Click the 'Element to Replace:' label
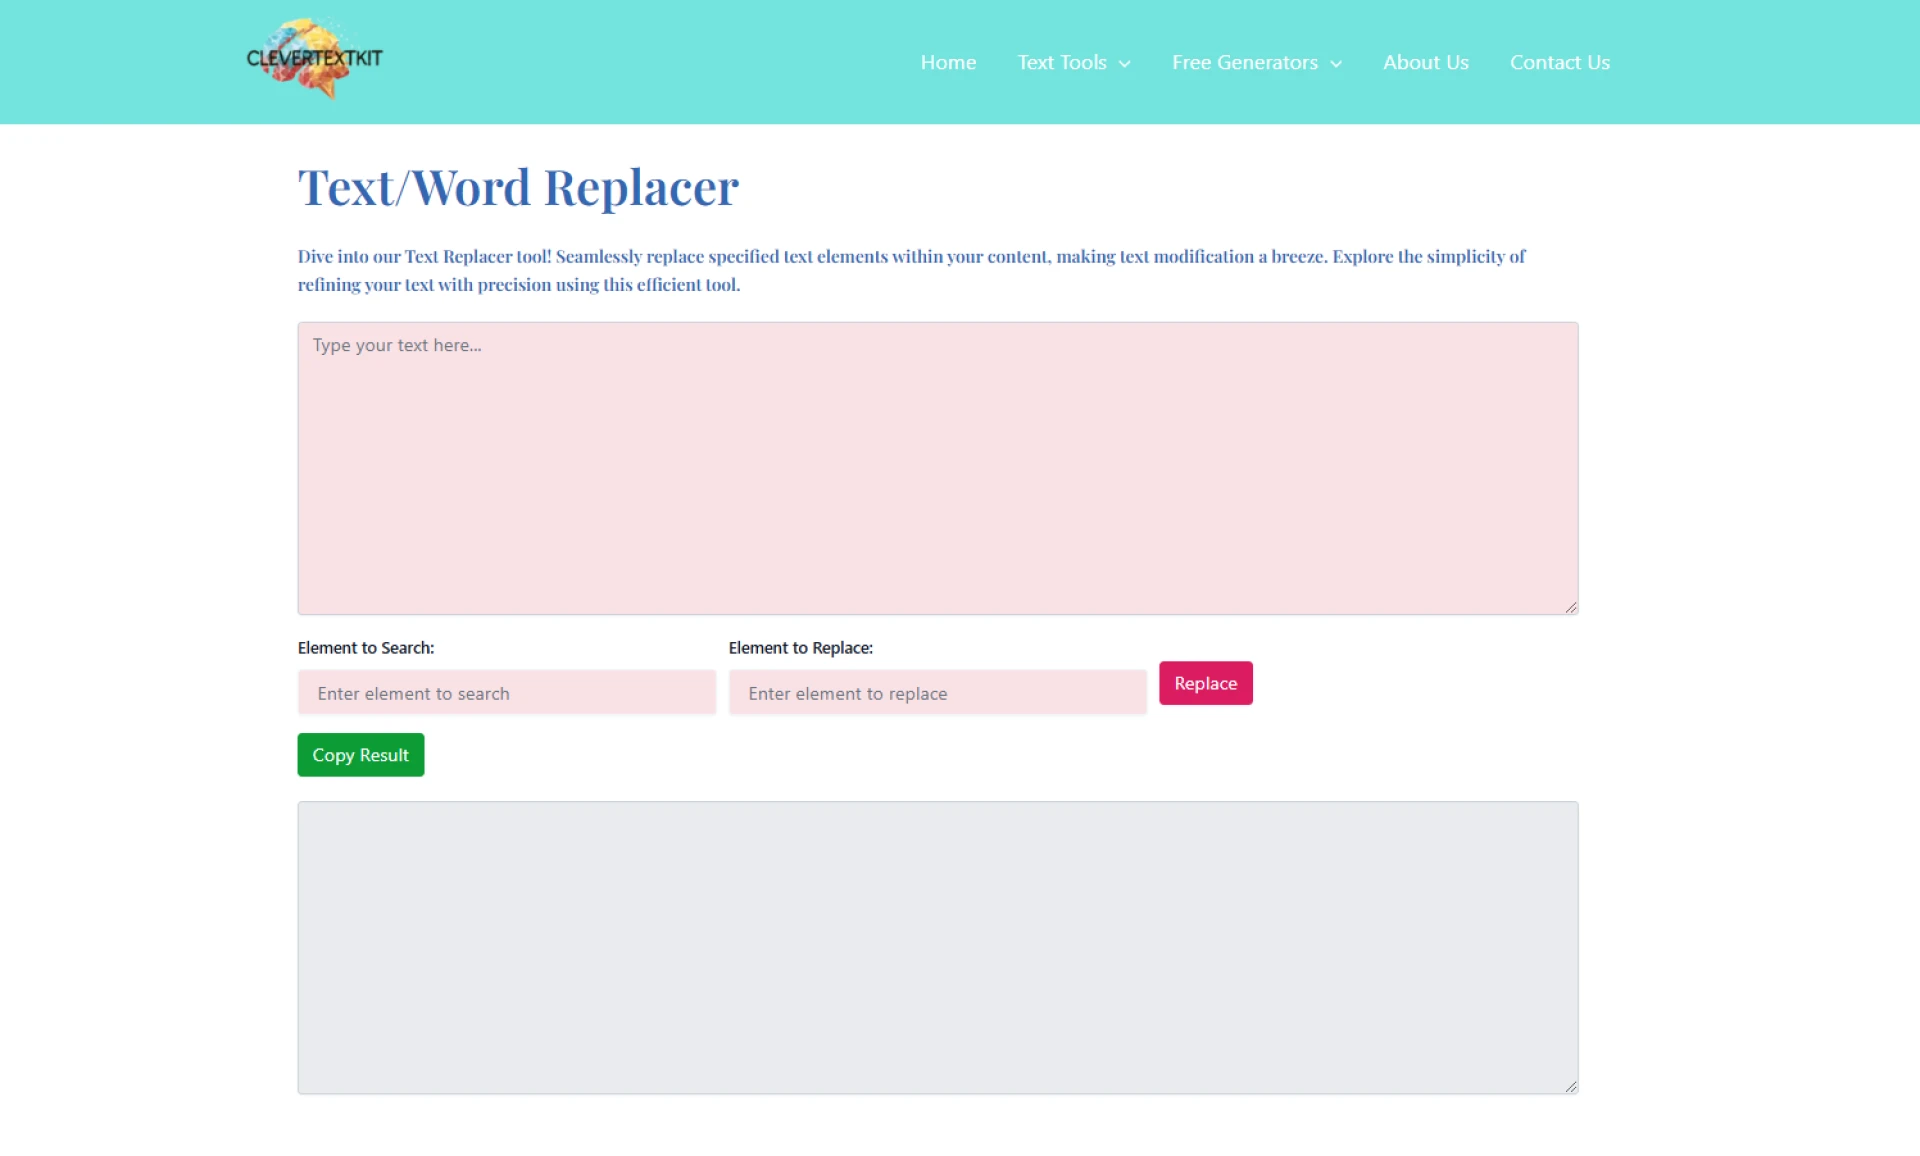 coord(800,647)
